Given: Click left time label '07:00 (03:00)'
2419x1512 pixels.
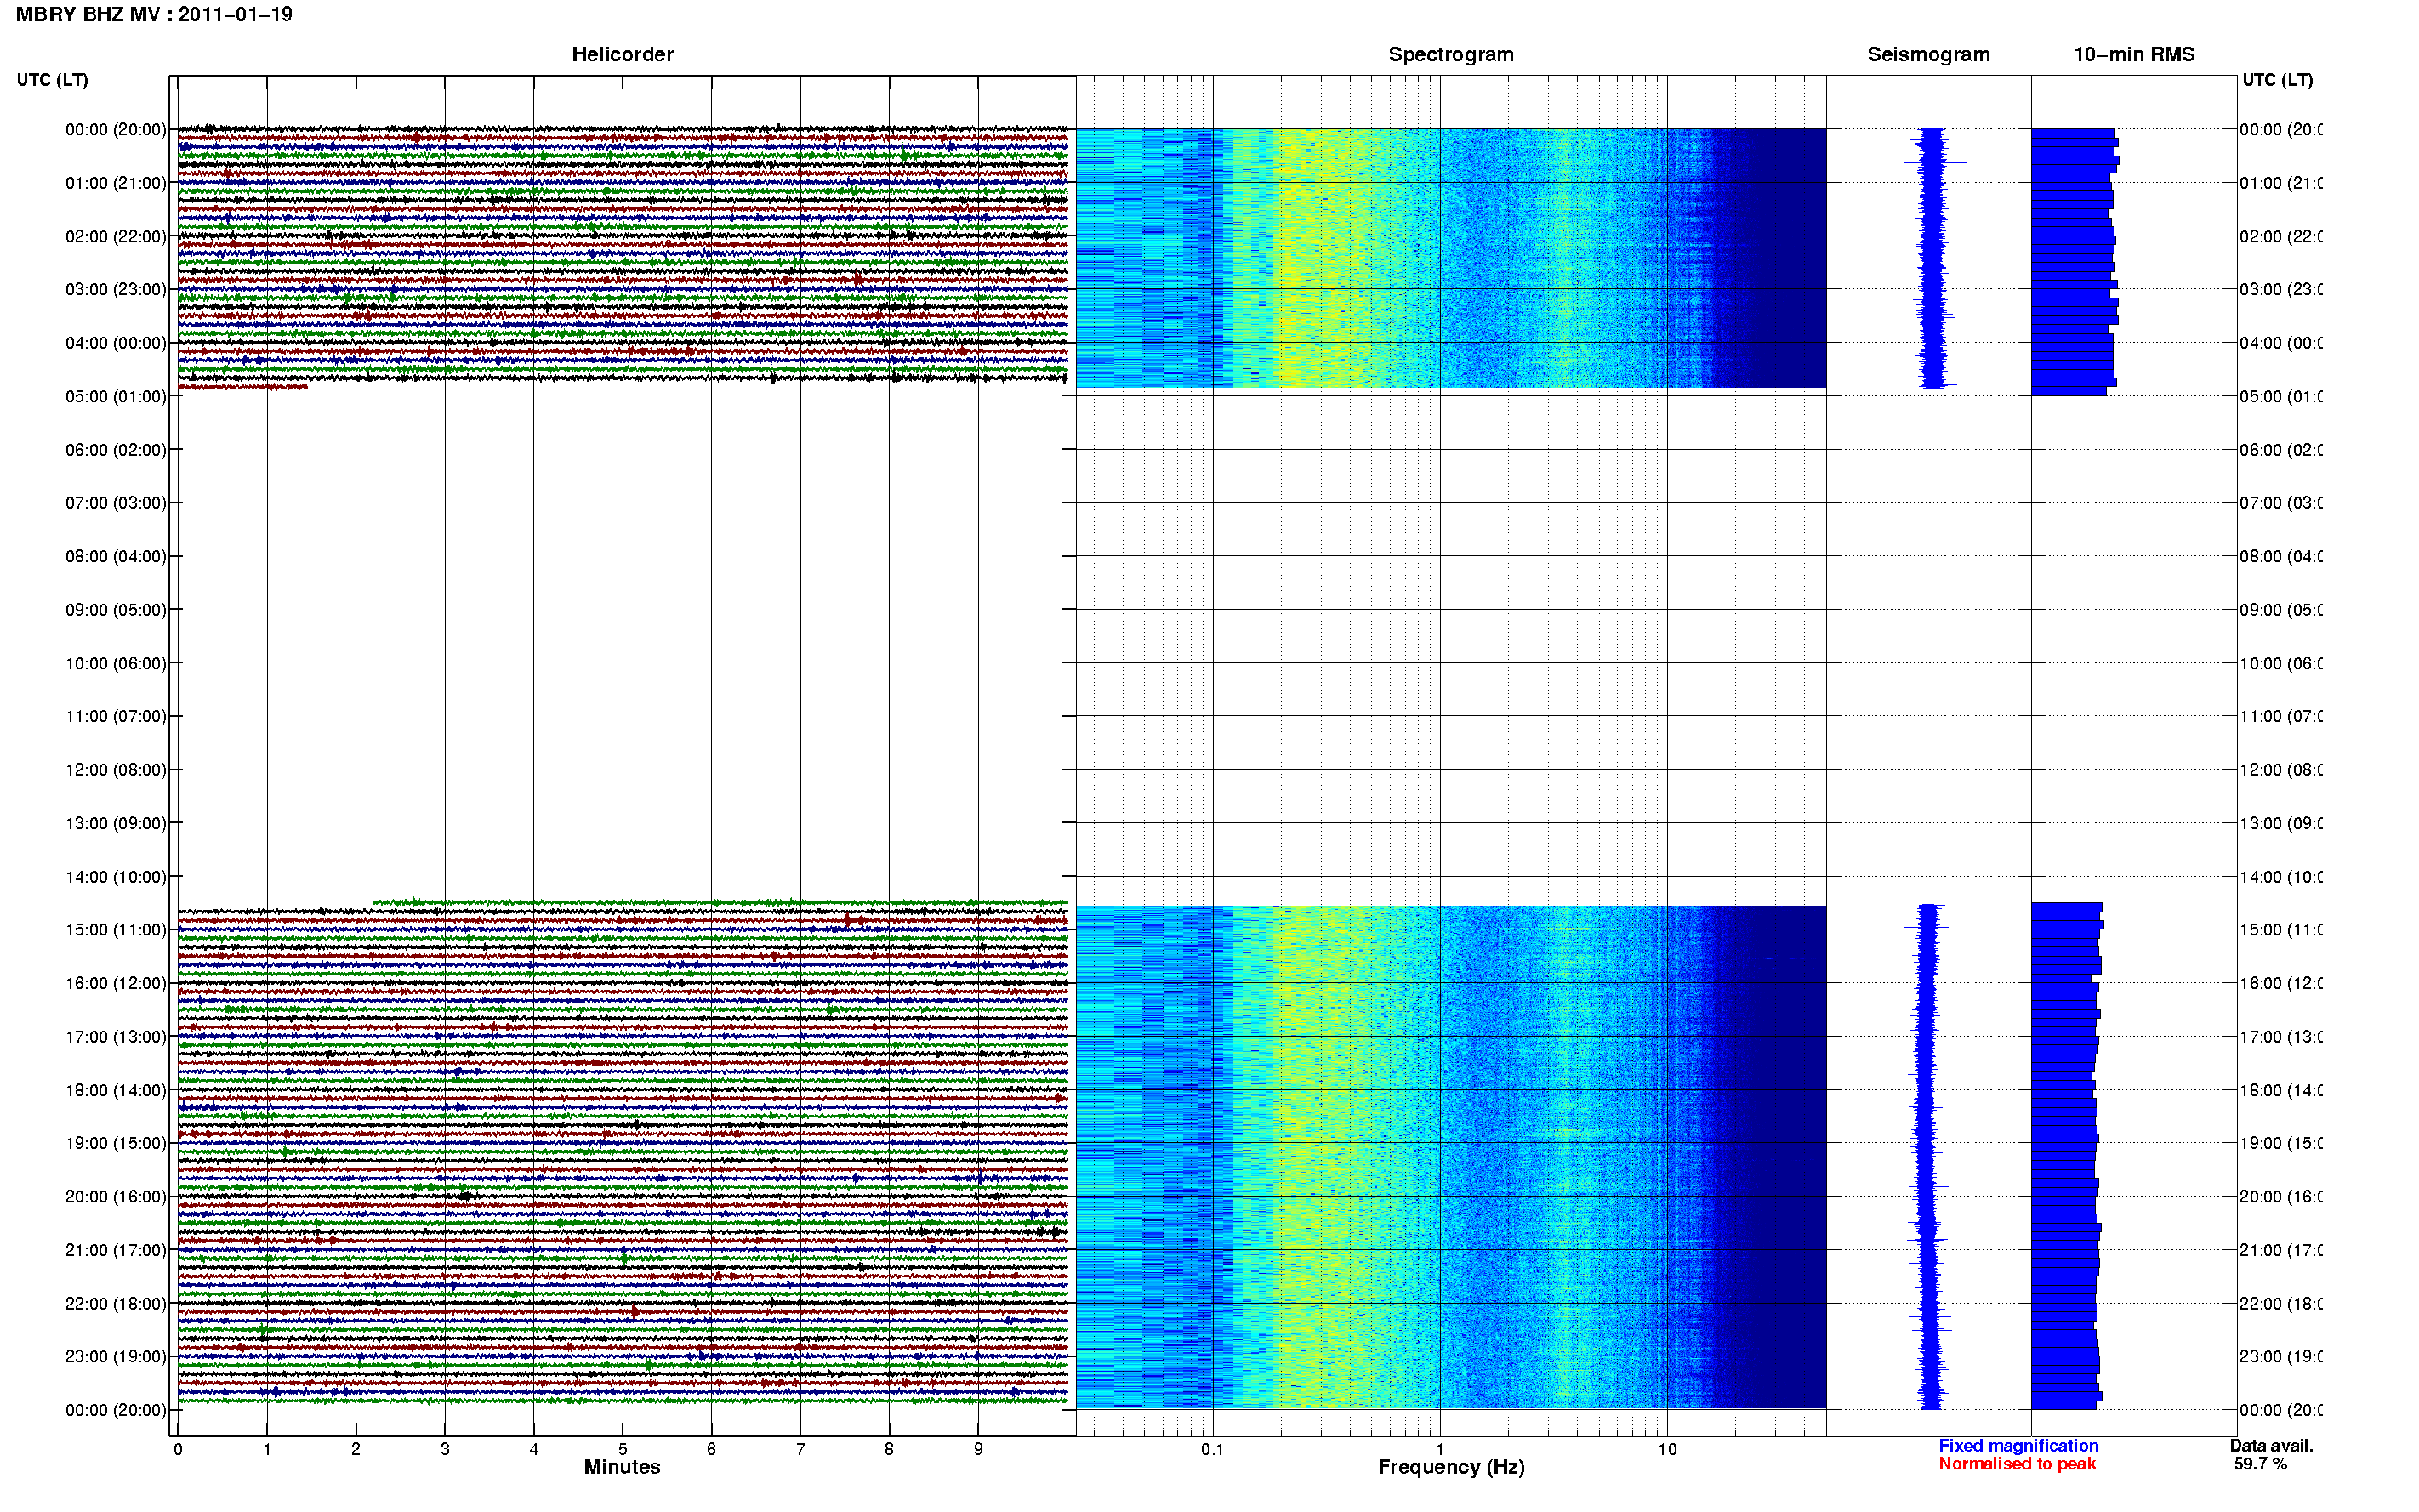Looking at the screenshot, I should click(x=116, y=503).
